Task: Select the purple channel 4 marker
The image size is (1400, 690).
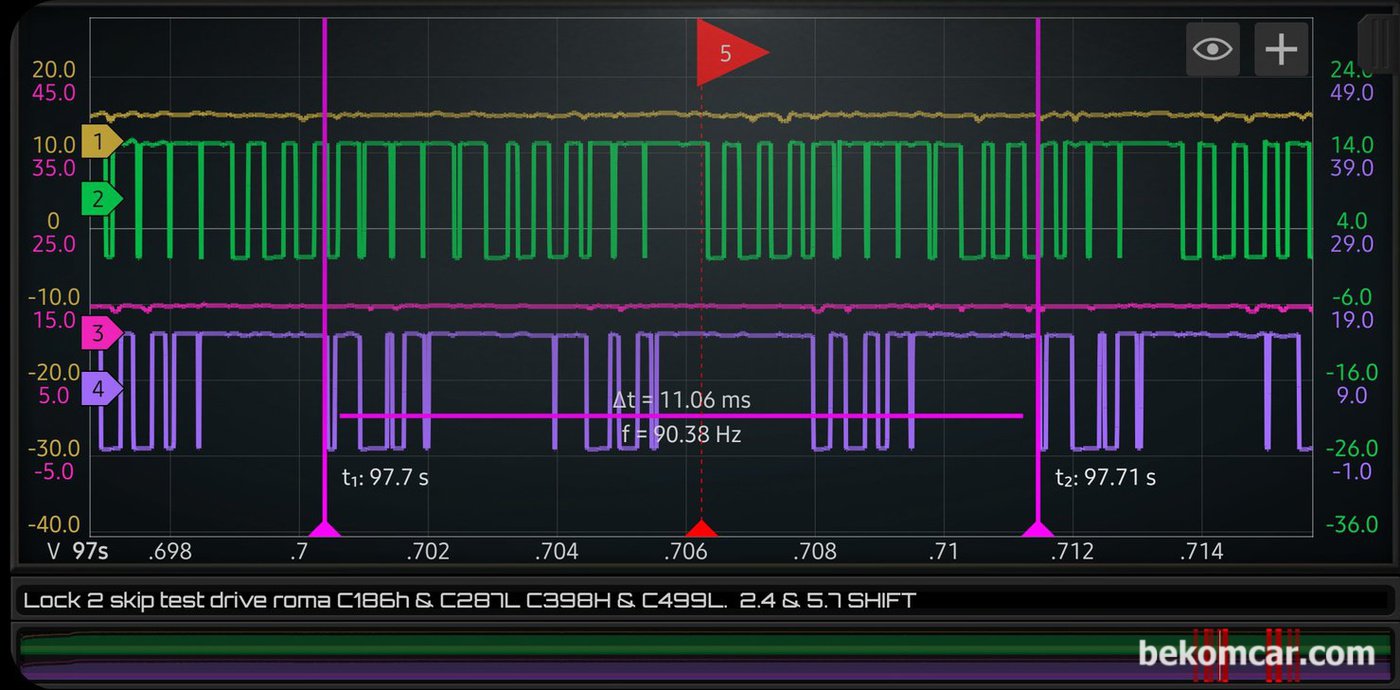Action: 101,388
